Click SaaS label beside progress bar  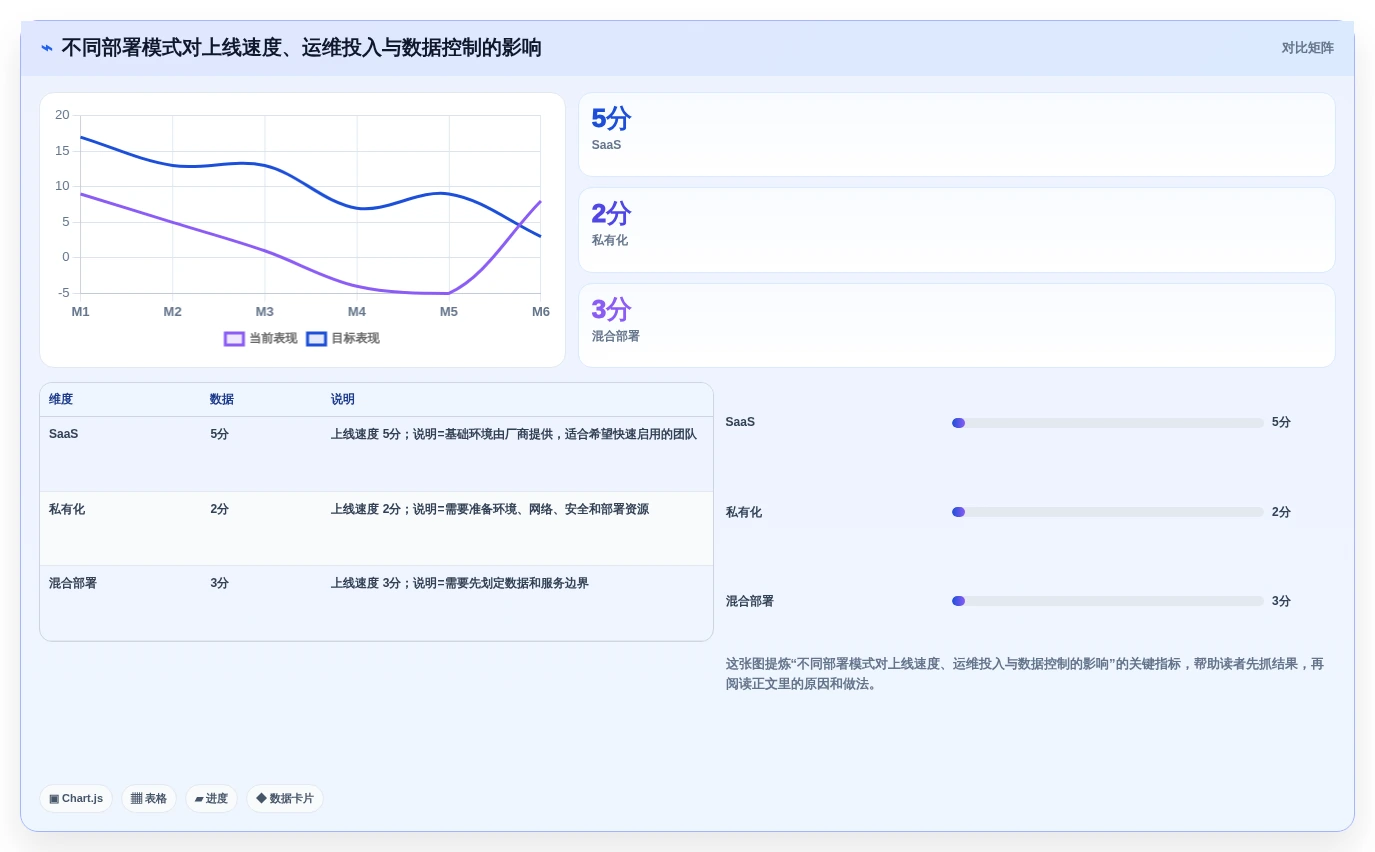coord(740,422)
